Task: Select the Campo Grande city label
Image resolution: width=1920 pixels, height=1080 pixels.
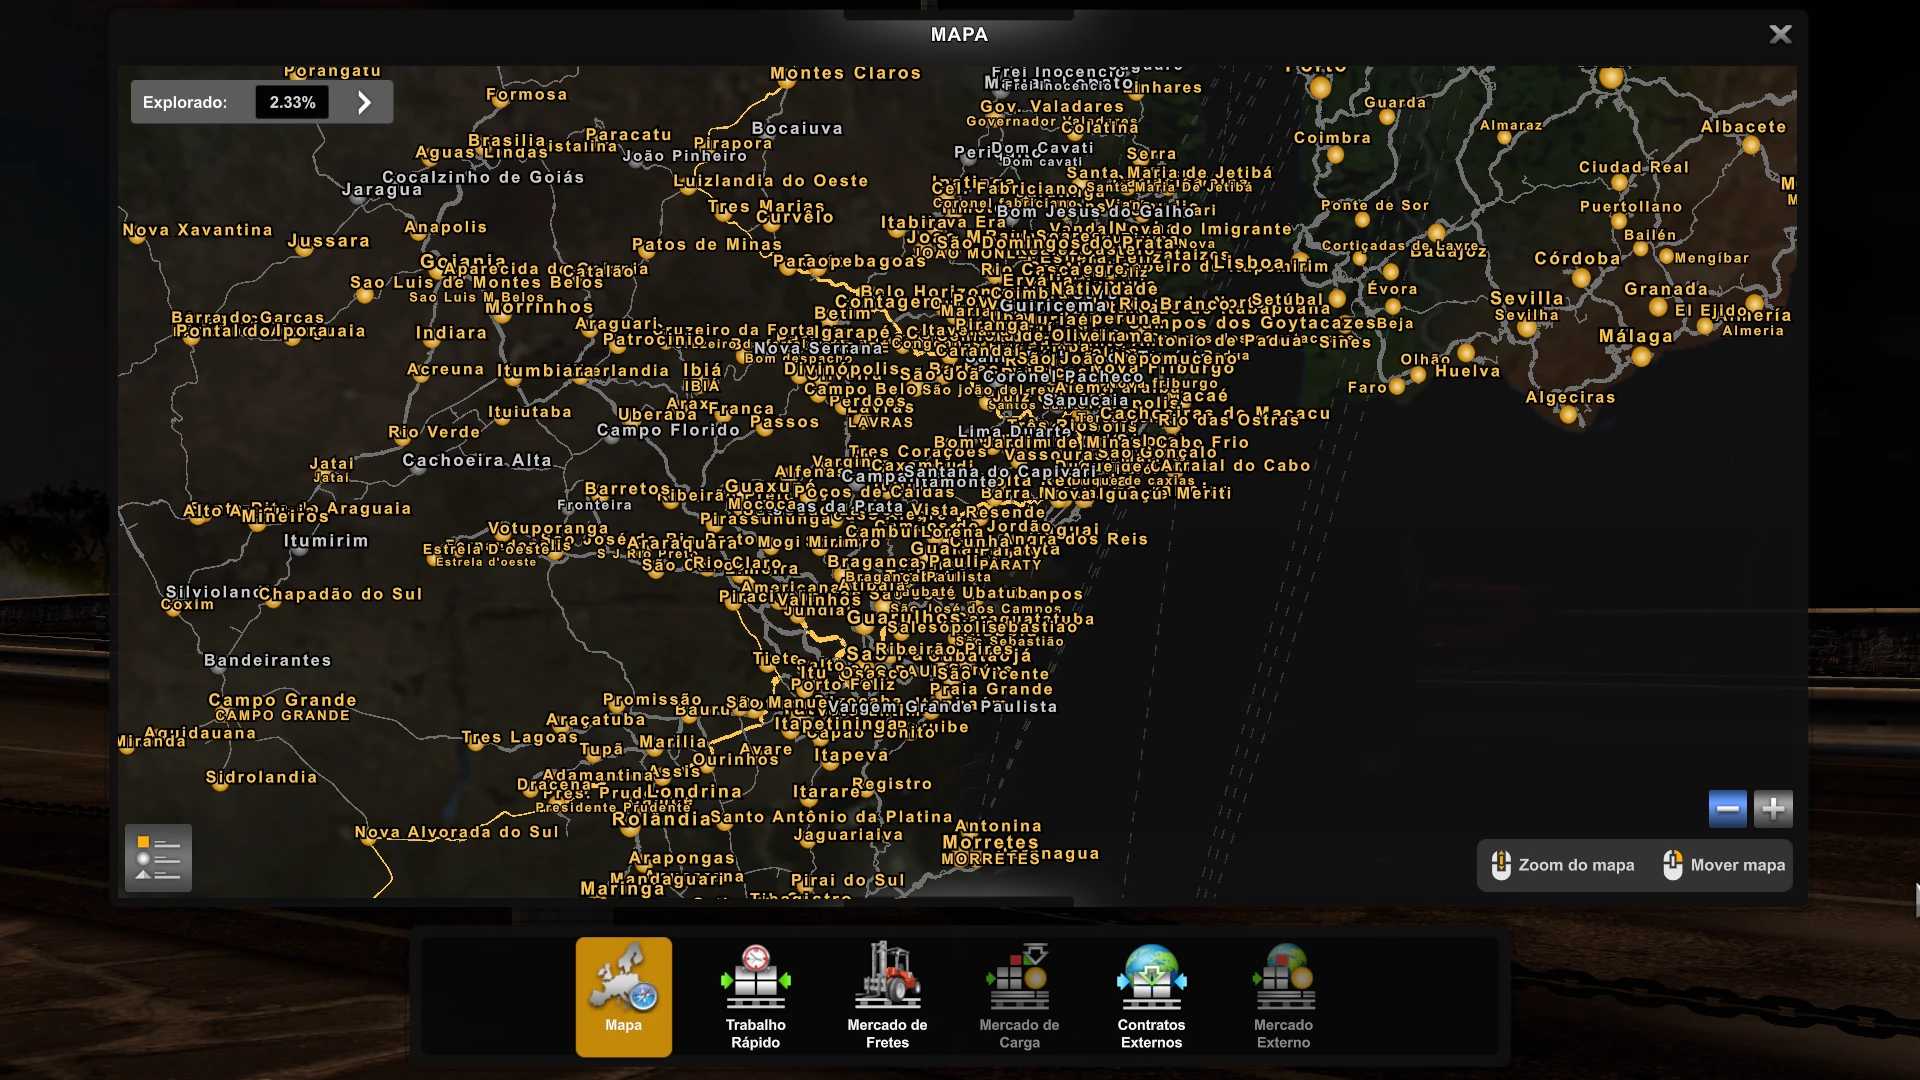Action: click(x=282, y=699)
